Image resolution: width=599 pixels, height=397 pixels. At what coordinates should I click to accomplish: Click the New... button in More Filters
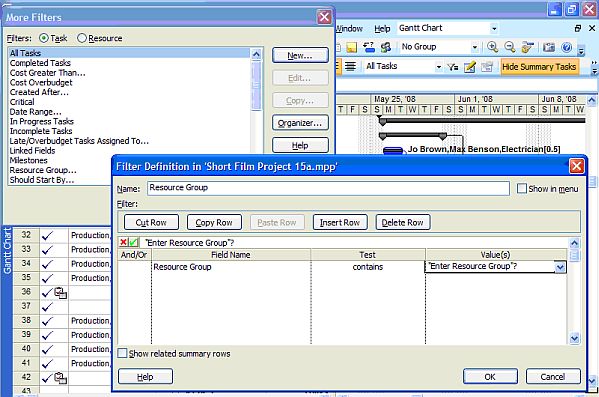click(300, 55)
